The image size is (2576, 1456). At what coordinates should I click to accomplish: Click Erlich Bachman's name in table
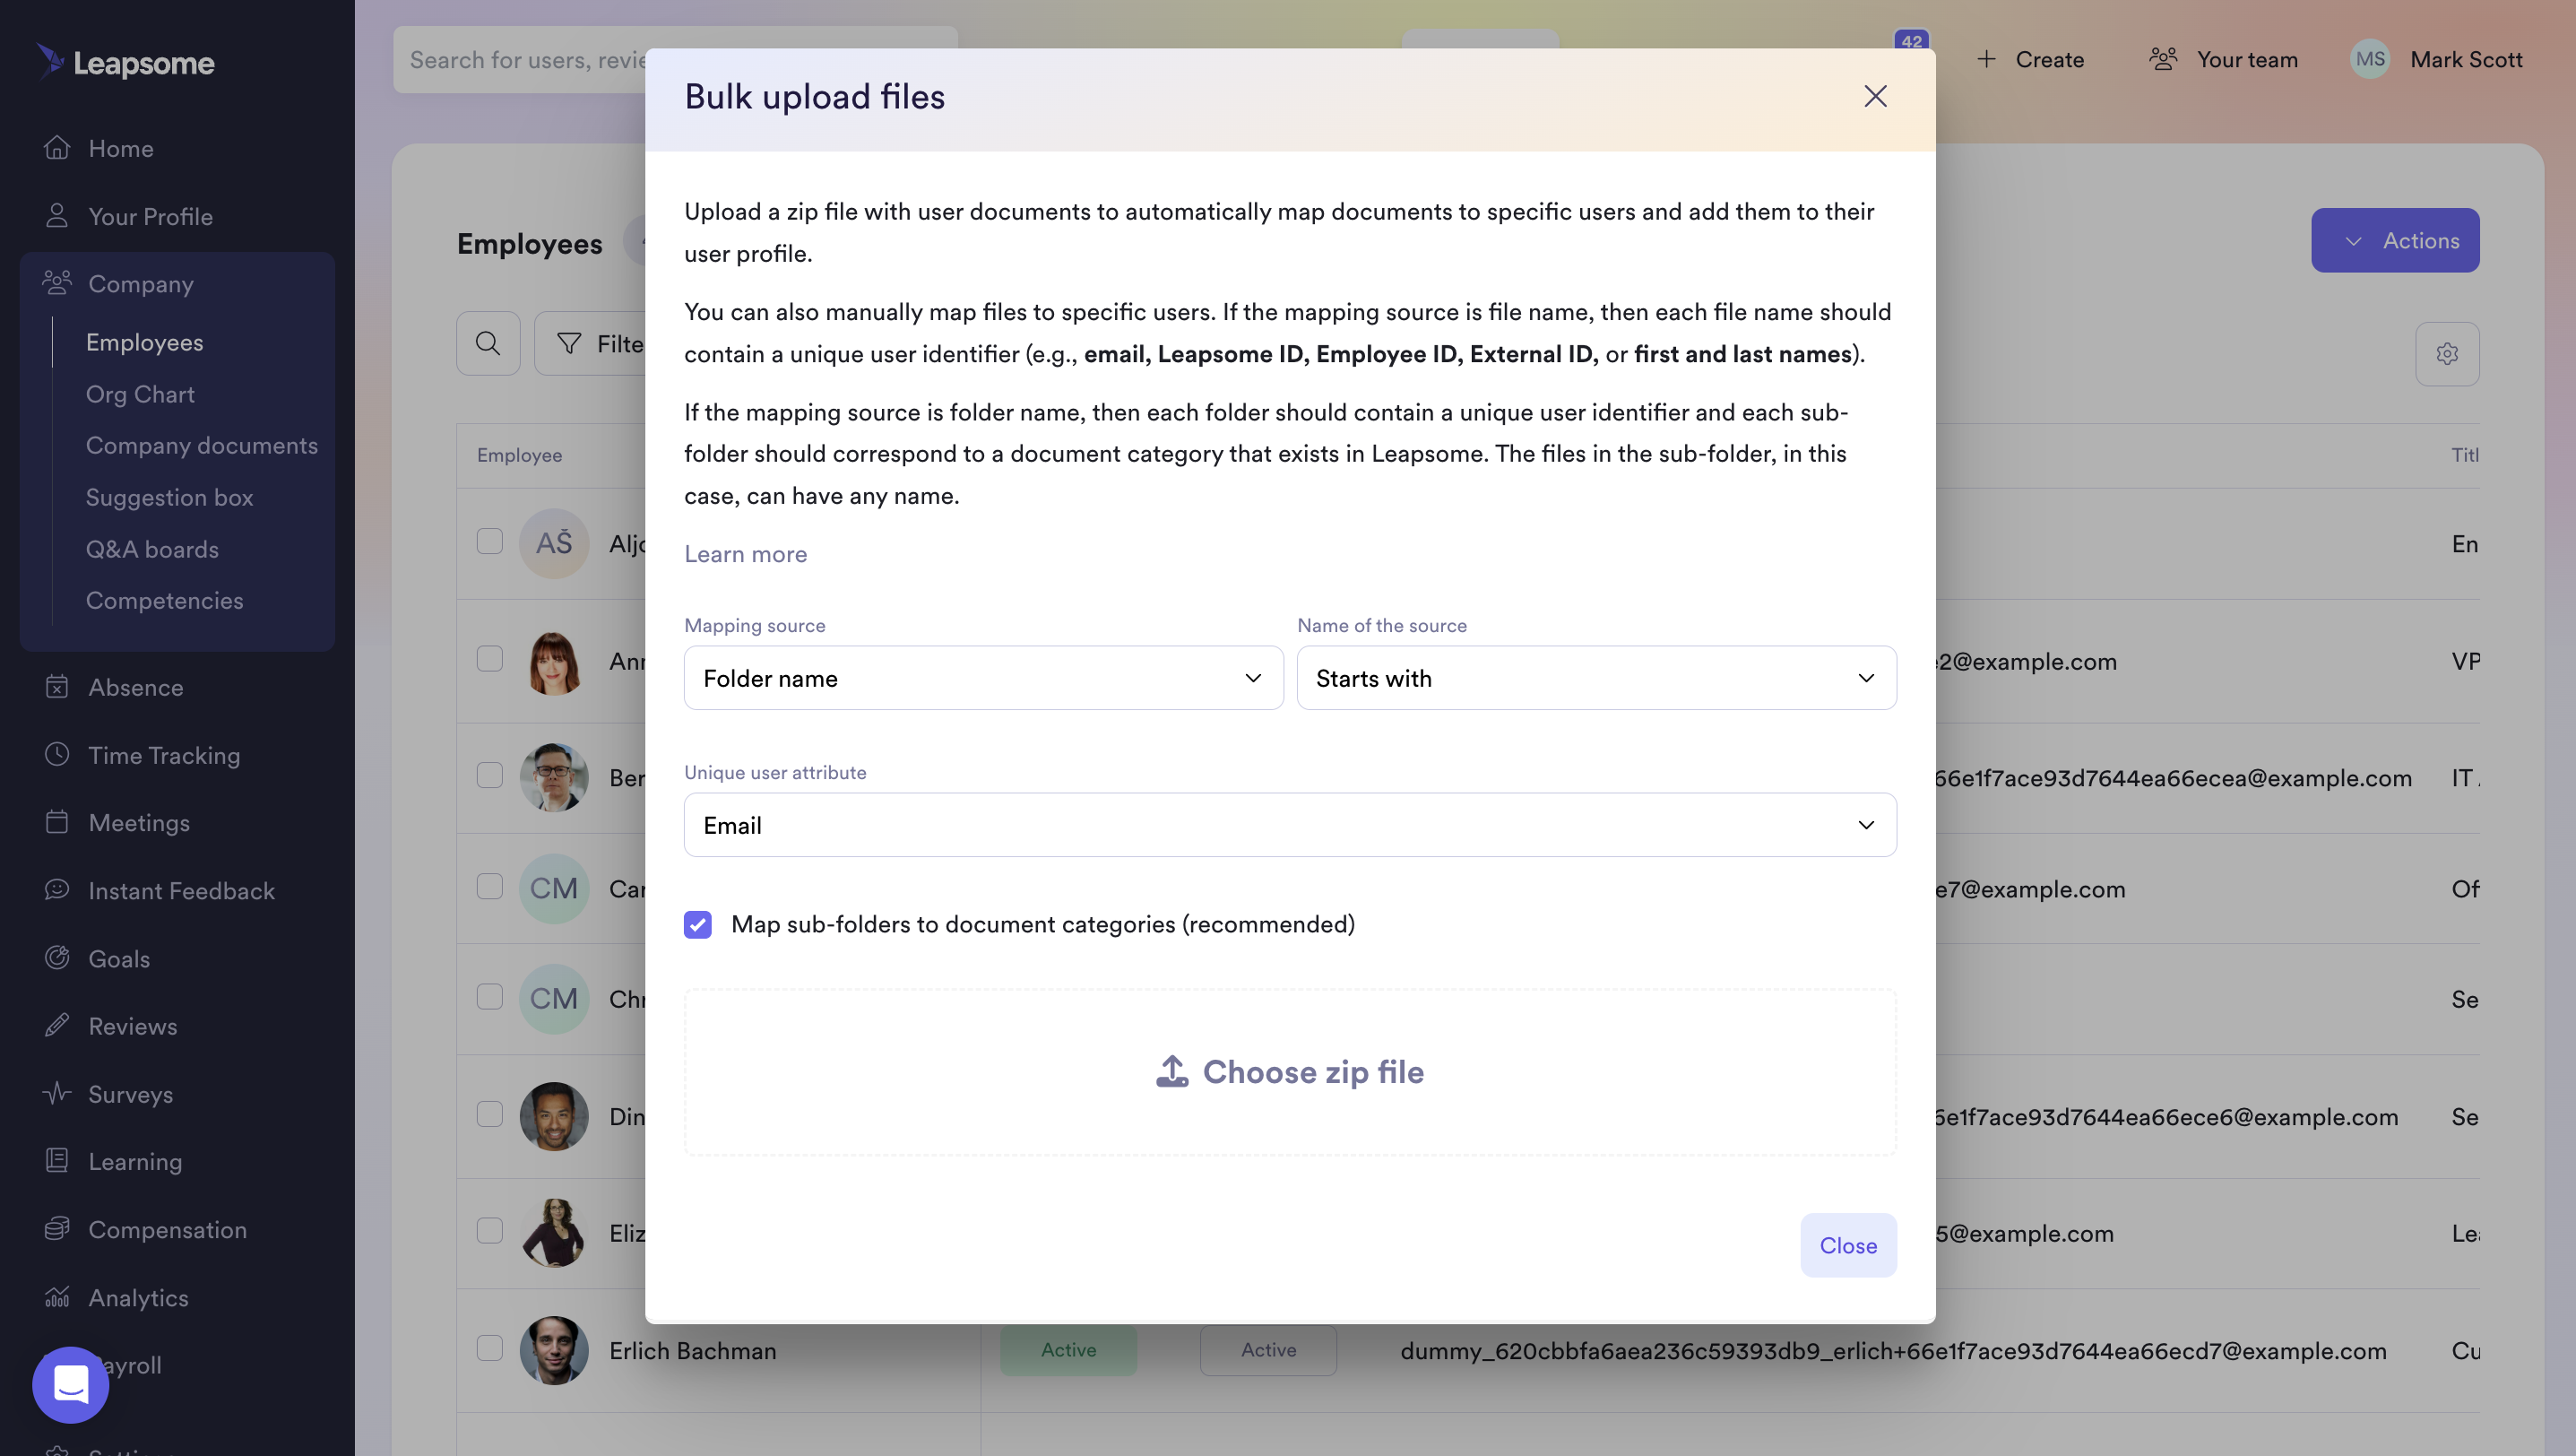click(692, 1351)
